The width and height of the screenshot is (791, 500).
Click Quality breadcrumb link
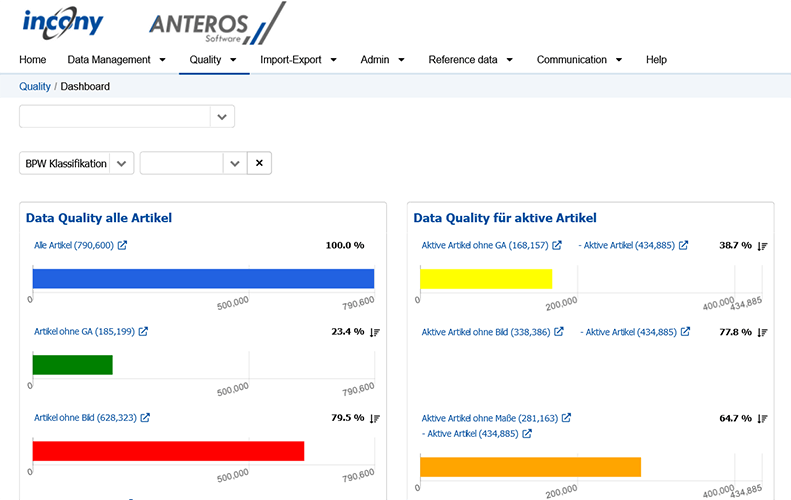(x=35, y=86)
